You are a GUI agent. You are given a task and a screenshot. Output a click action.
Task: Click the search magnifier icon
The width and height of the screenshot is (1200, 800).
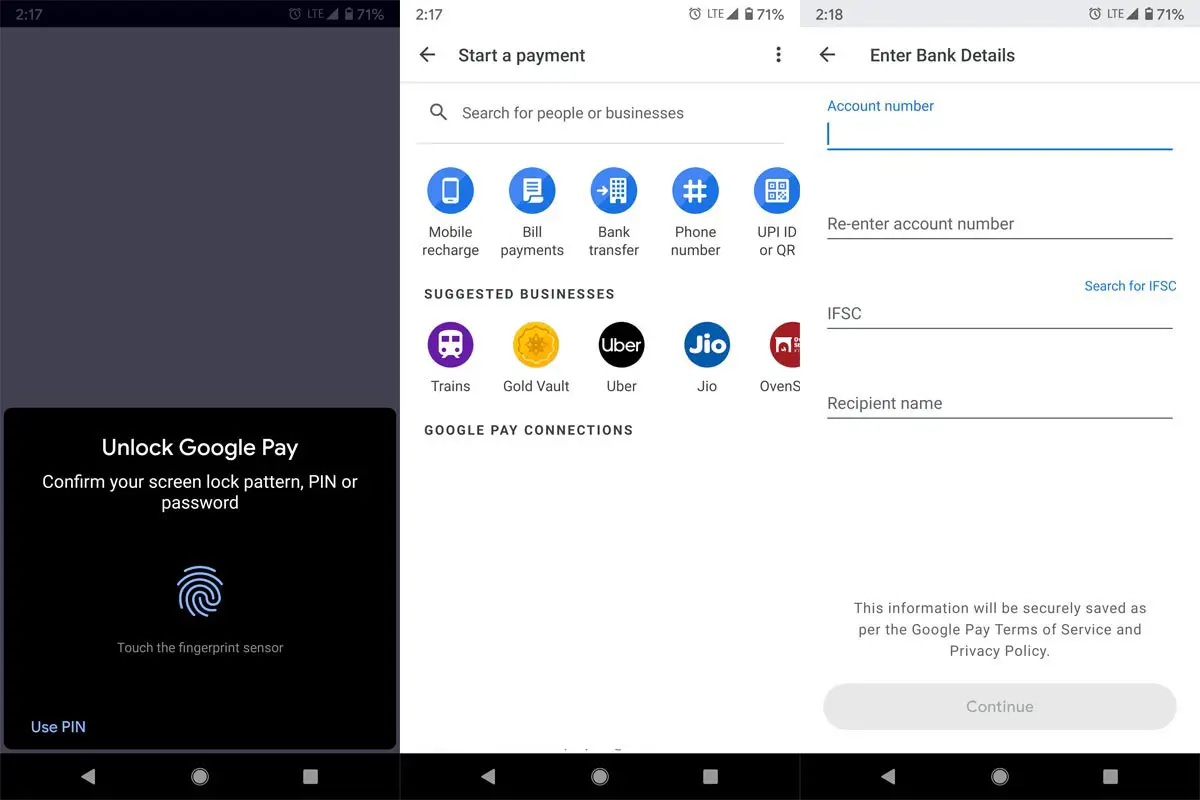[438, 112]
